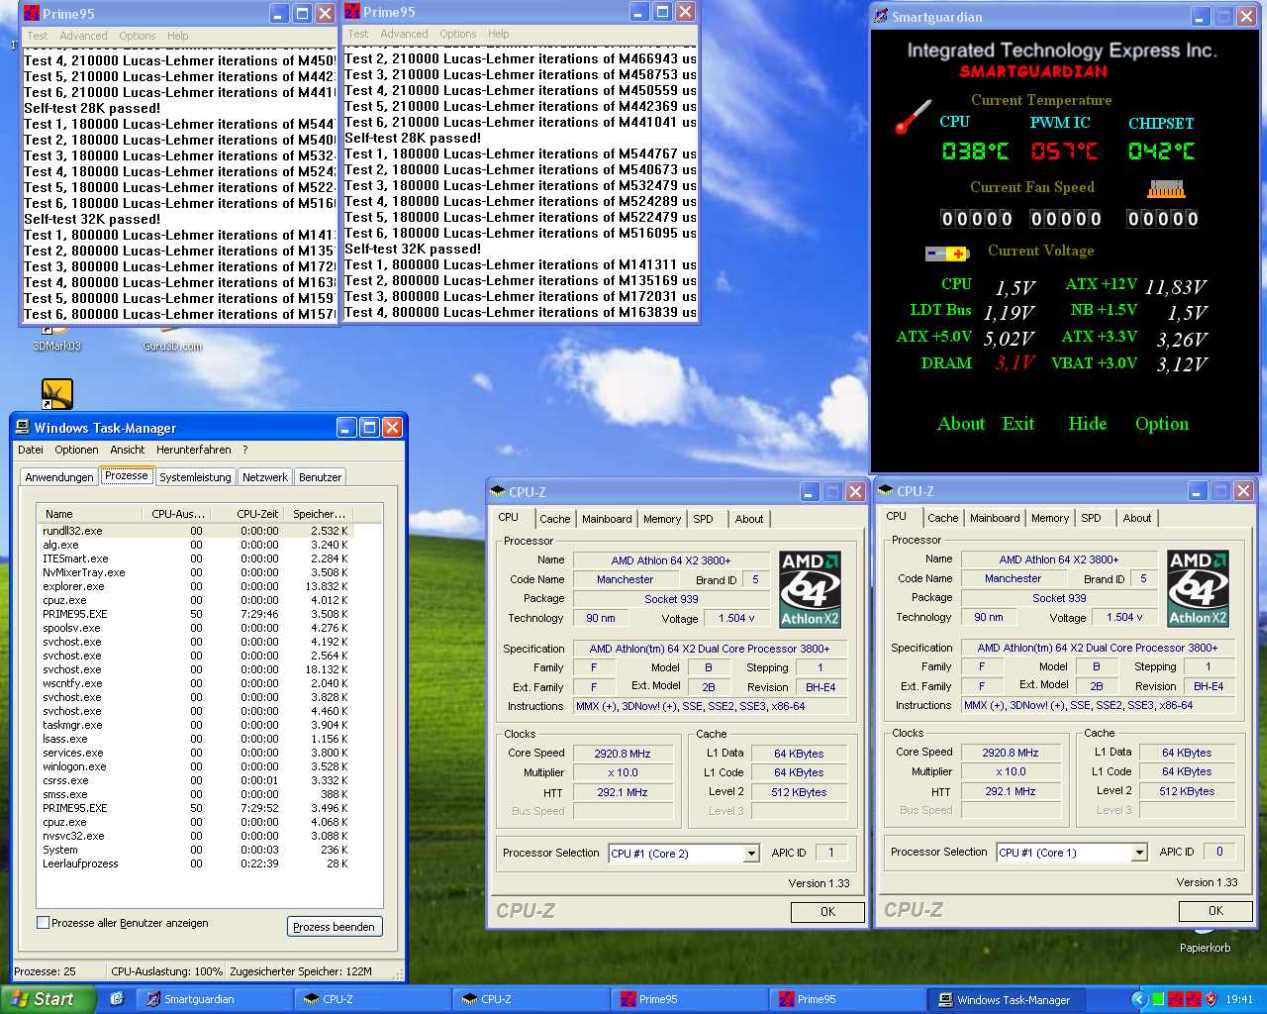Click OK in Core 1 CPU-Z window
Viewport: 1267px width, 1014px height.
(x=1216, y=911)
